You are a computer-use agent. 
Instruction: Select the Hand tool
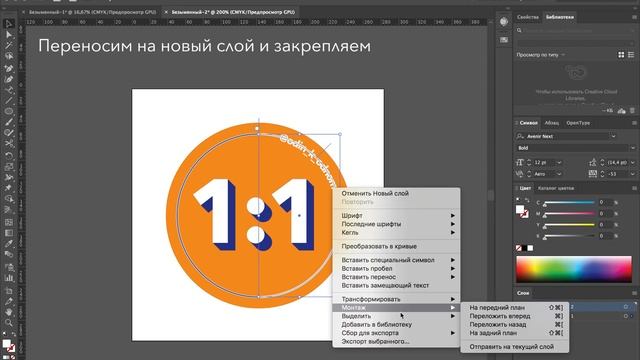(x=9, y=312)
